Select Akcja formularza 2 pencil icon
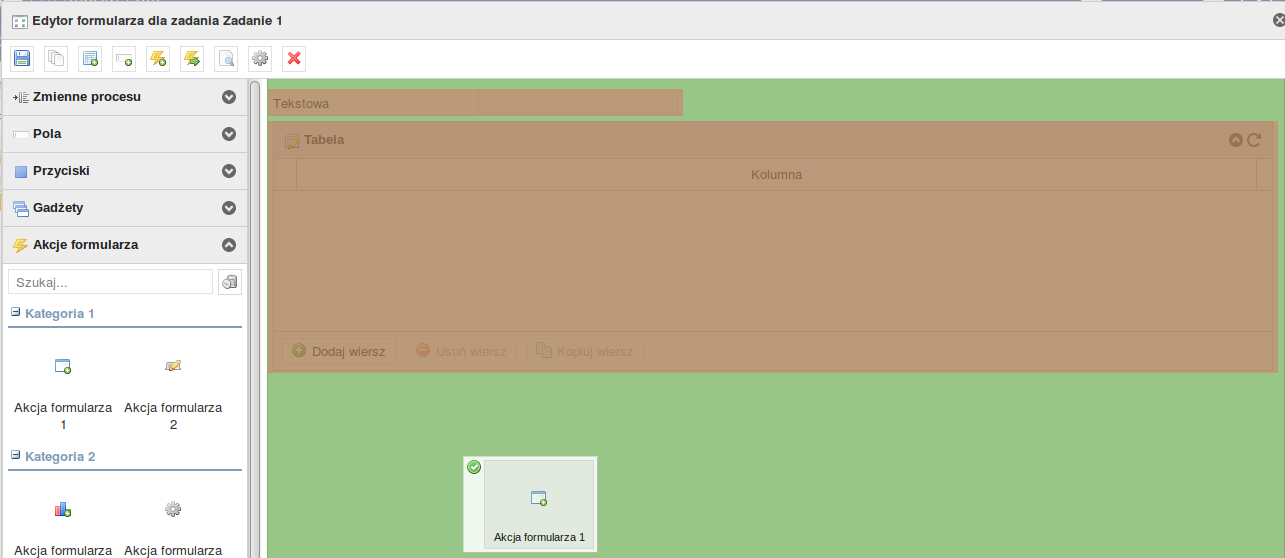 [173, 366]
